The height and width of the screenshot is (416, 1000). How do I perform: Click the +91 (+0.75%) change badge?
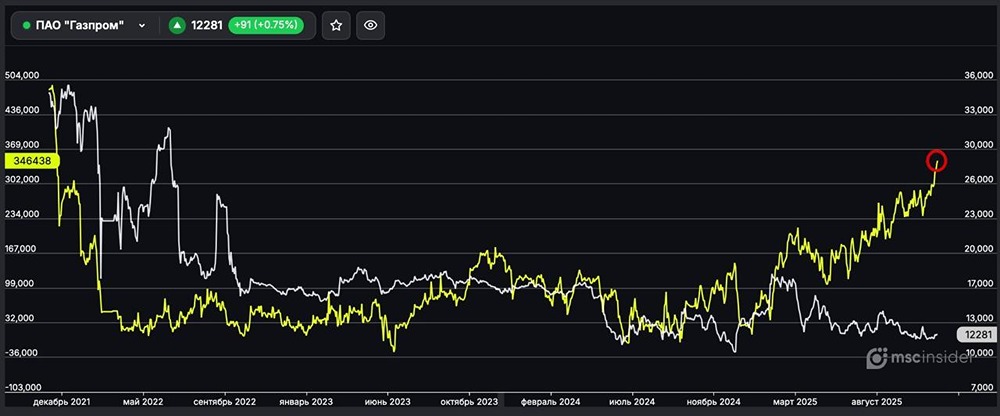[265, 25]
